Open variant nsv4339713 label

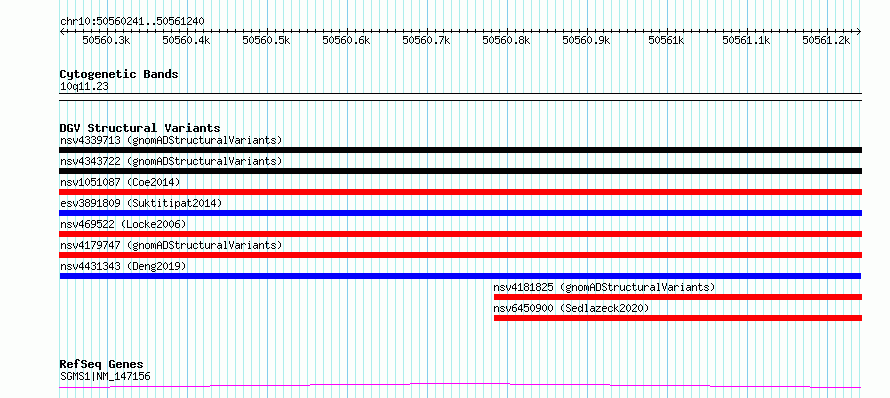click(x=171, y=140)
